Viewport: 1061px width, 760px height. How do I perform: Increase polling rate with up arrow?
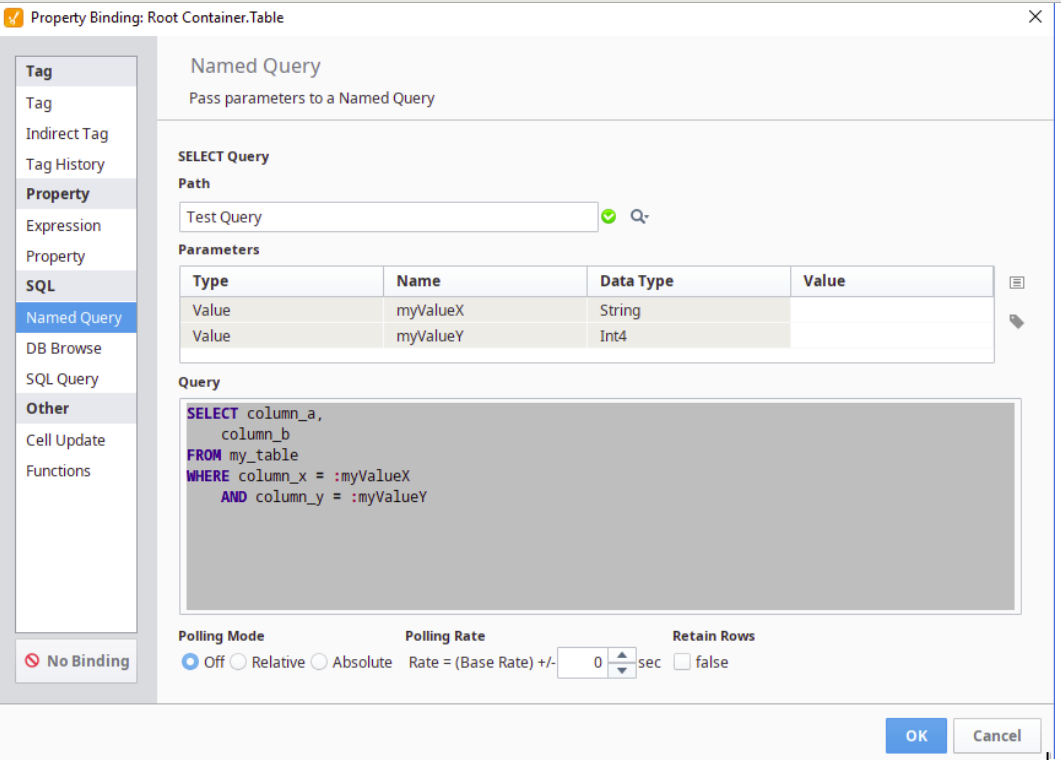(x=622, y=656)
